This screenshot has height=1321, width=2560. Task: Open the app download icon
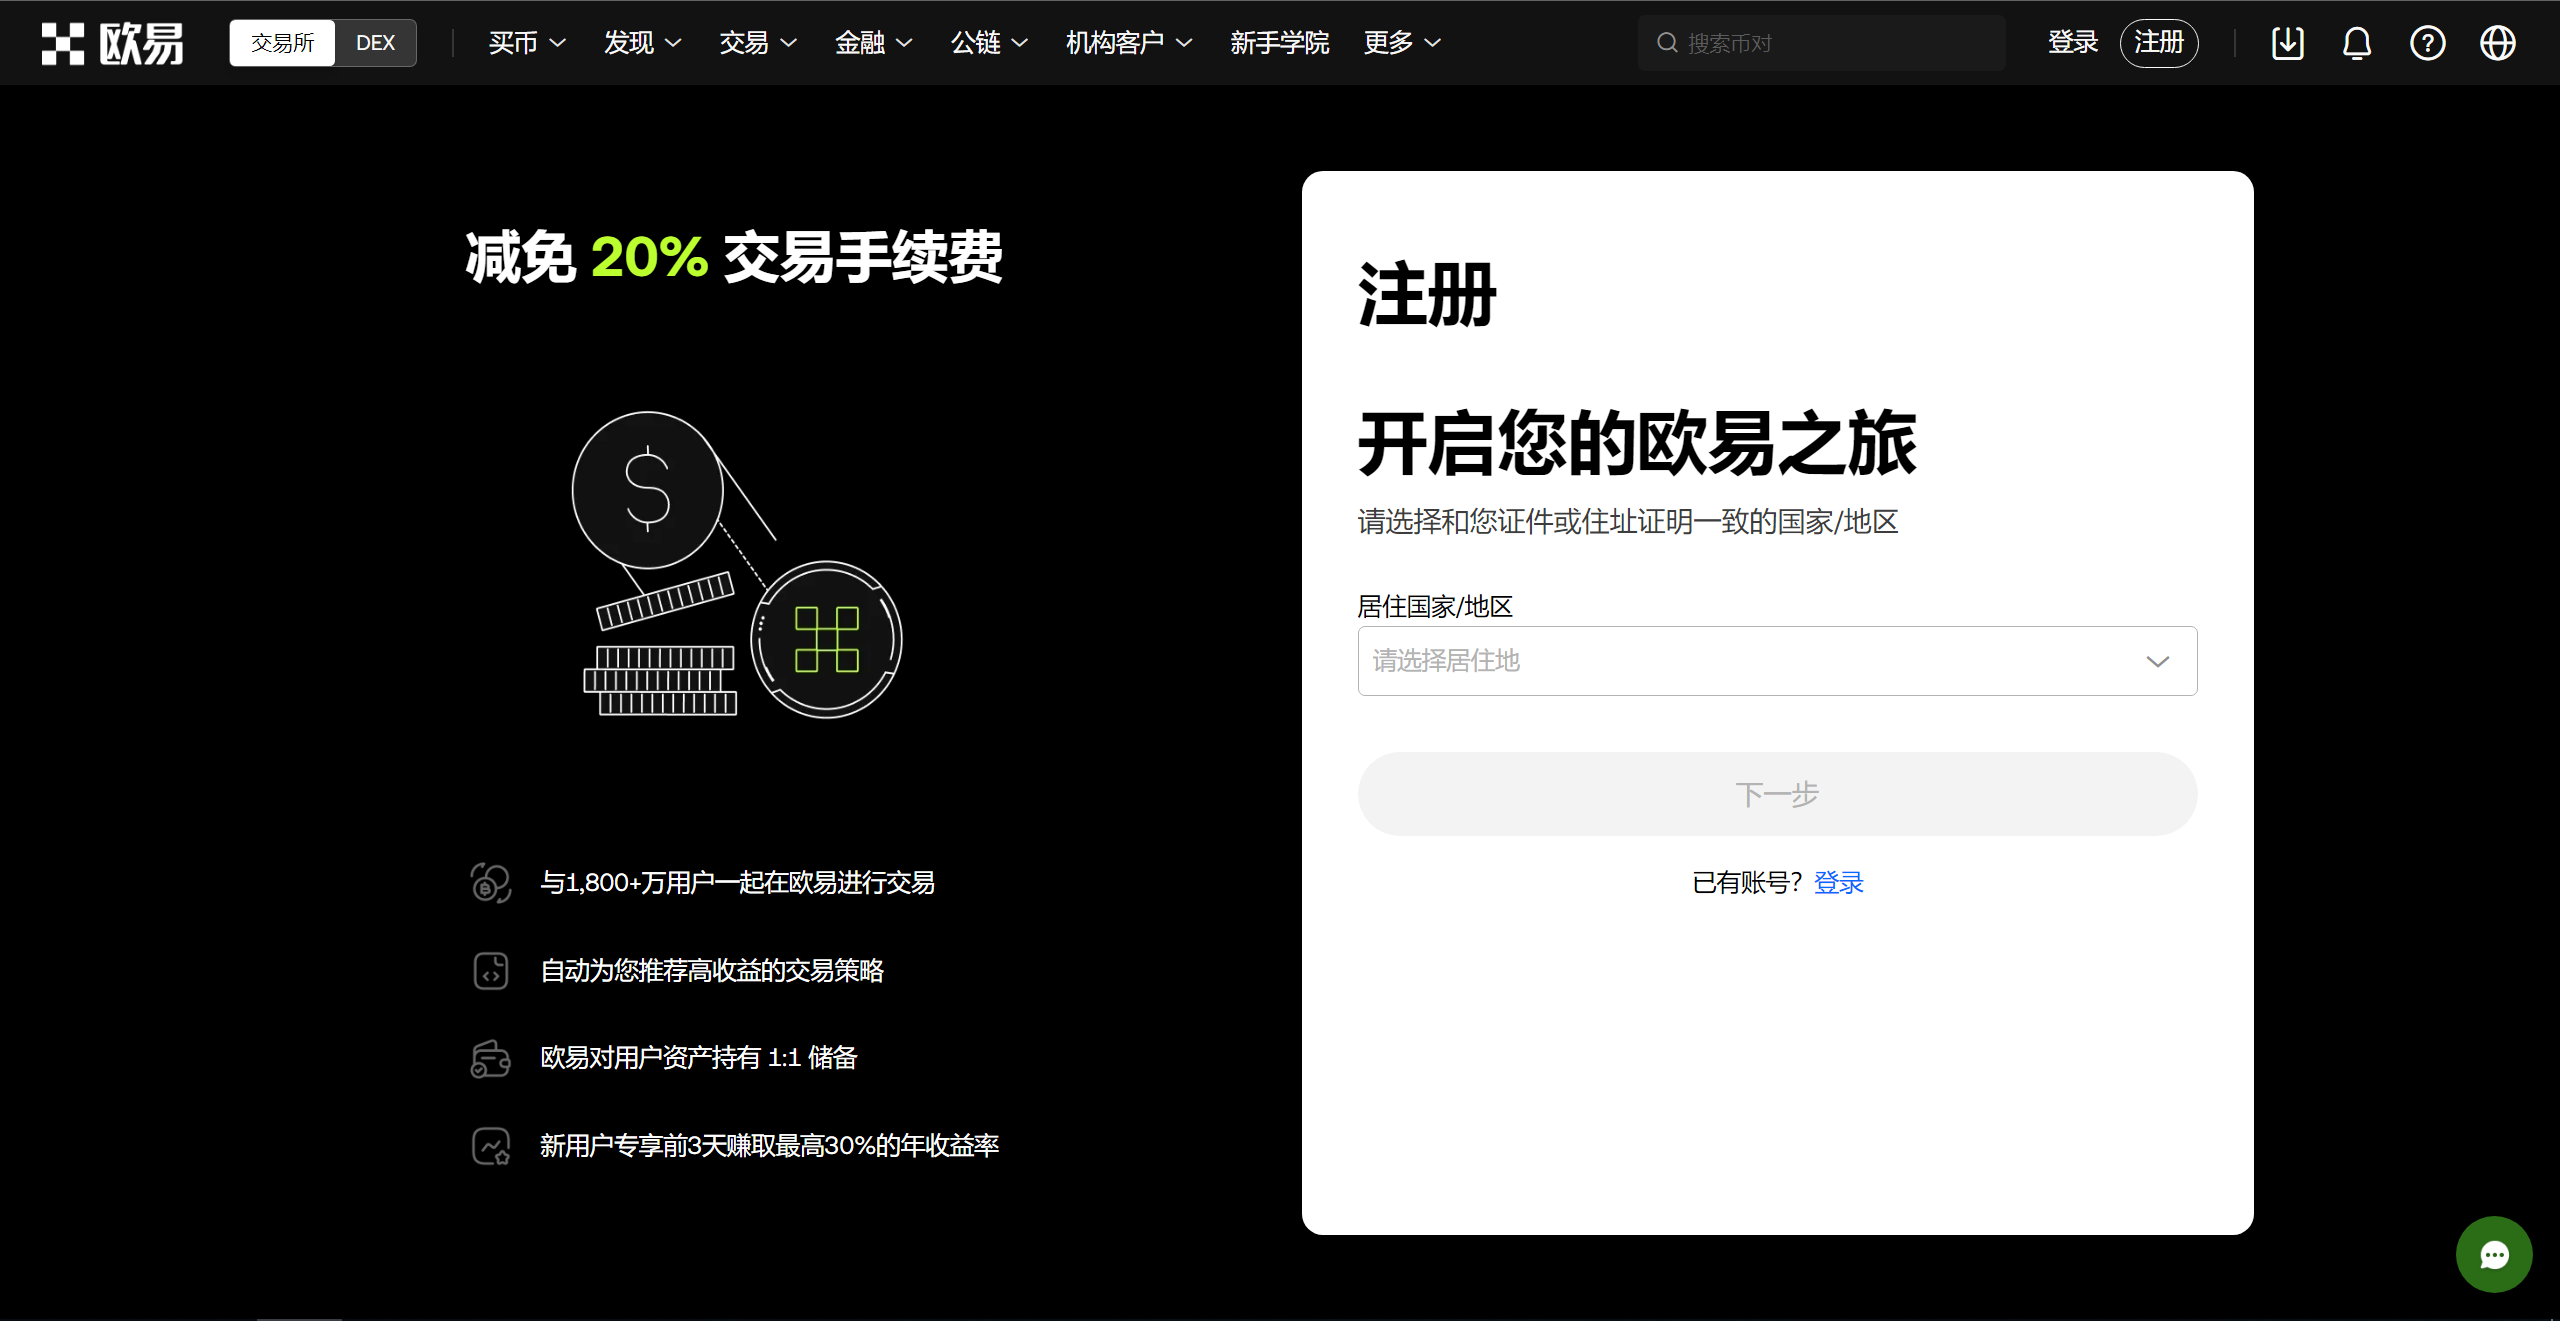point(2288,42)
